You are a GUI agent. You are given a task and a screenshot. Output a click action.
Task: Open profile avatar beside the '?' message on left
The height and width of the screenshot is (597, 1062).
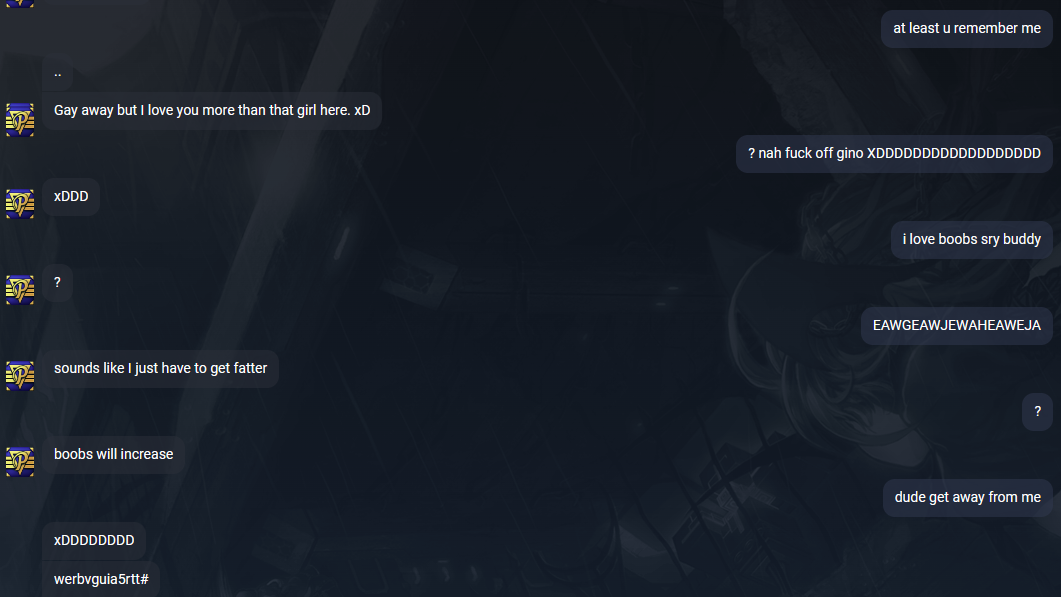20,289
